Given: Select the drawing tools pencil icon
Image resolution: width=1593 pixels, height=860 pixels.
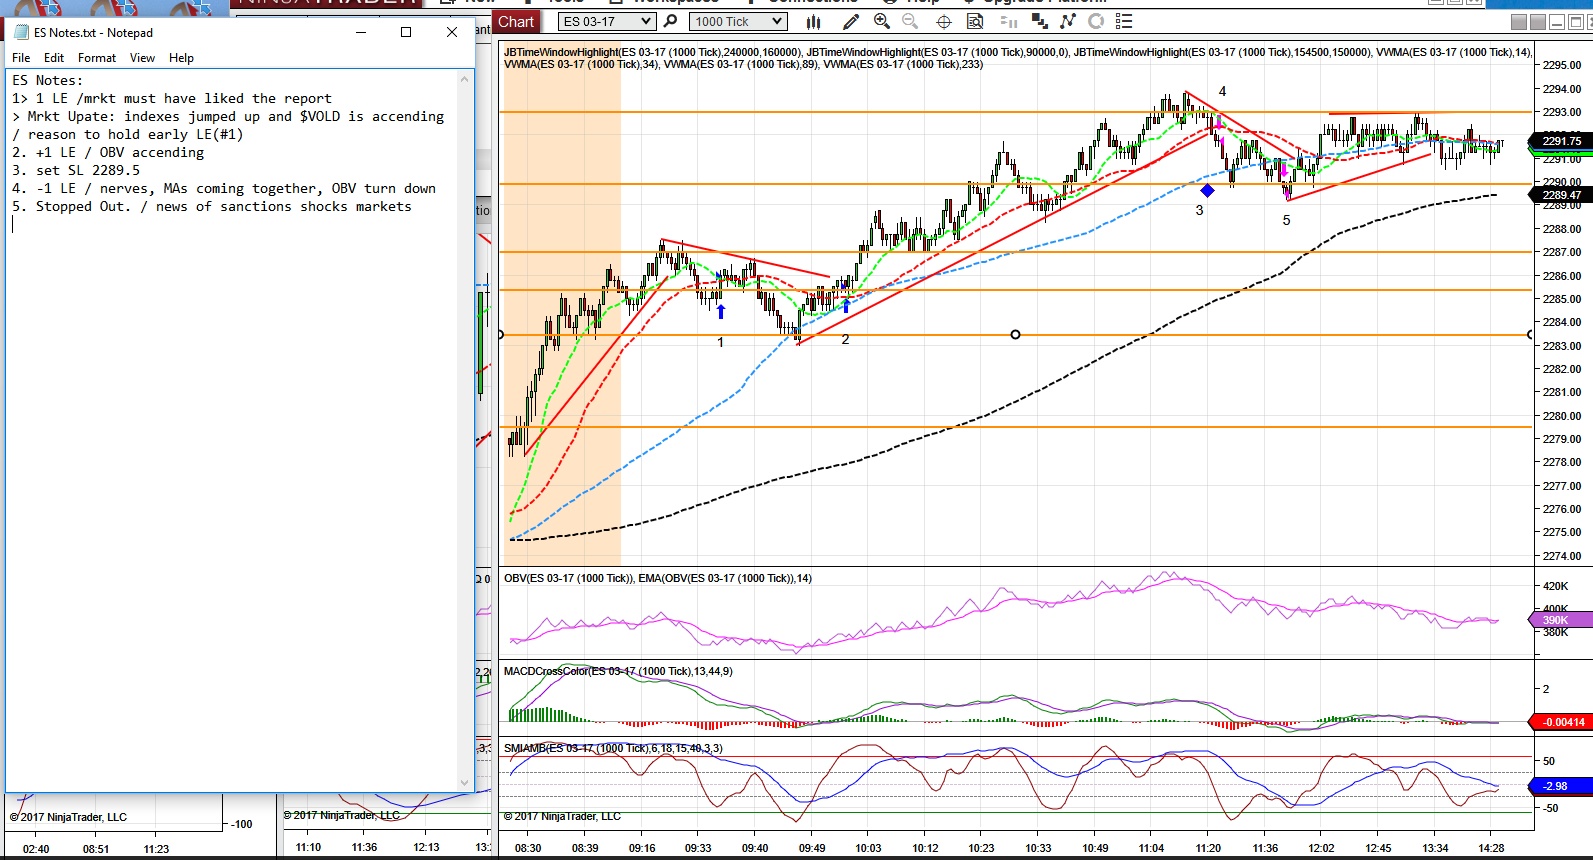Looking at the screenshot, I should tap(851, 21).
